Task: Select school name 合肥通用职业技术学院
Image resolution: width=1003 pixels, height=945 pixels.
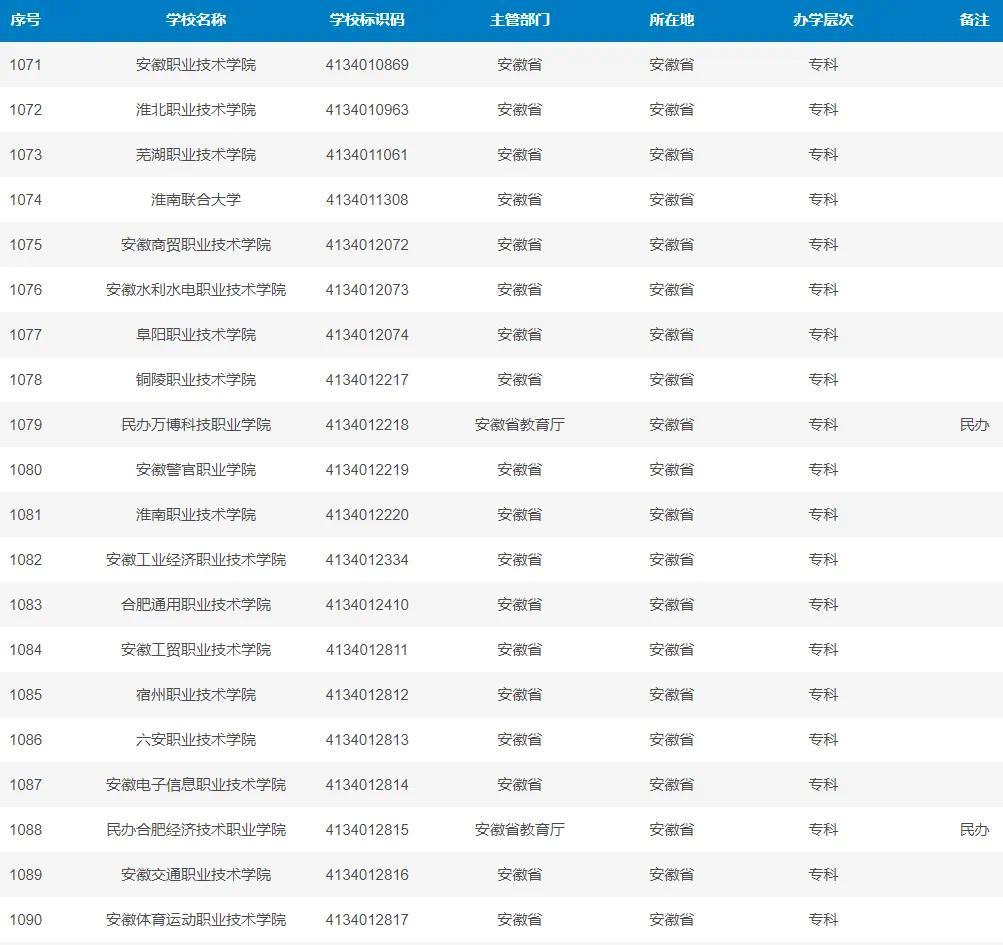Action: click(x=196, y=605)
